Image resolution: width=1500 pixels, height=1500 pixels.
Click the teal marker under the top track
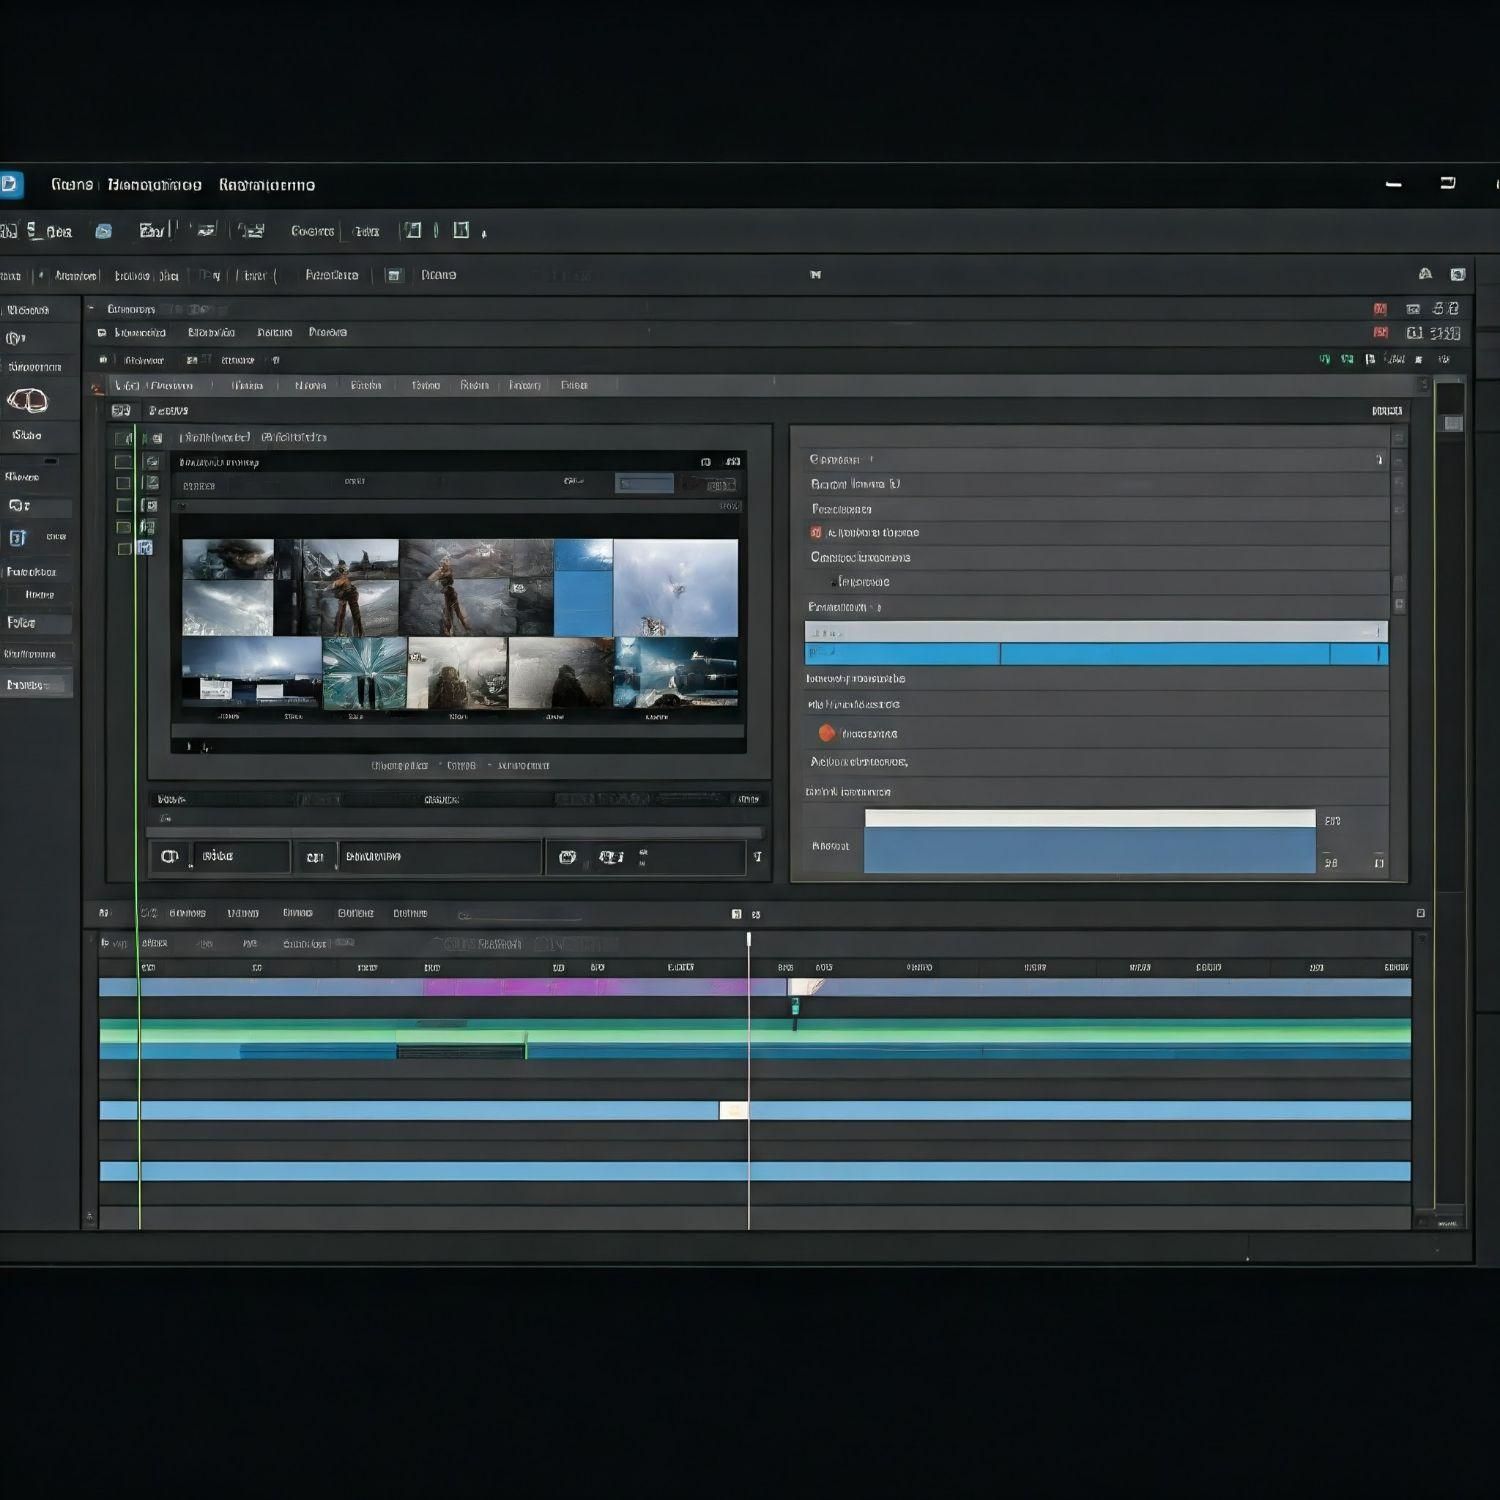tap(796, 1007)
